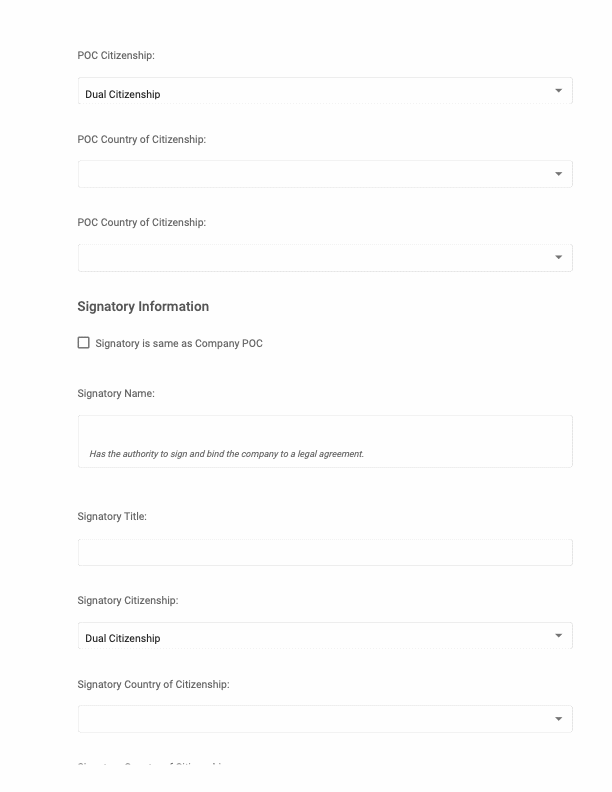Click the POC Citizenship dropdown arrow

[x=558, y=91]
